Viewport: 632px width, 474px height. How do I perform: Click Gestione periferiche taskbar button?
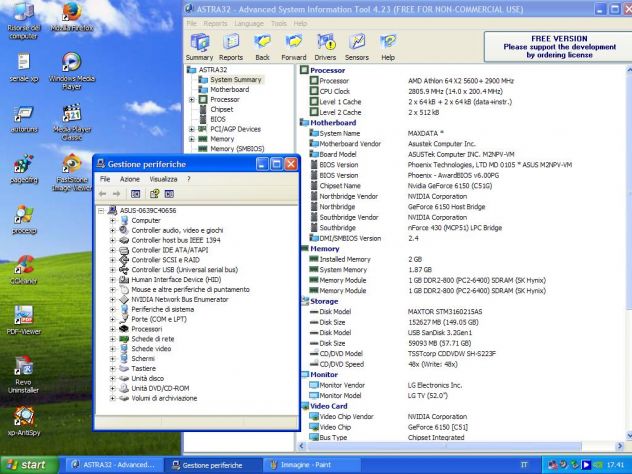212,465
